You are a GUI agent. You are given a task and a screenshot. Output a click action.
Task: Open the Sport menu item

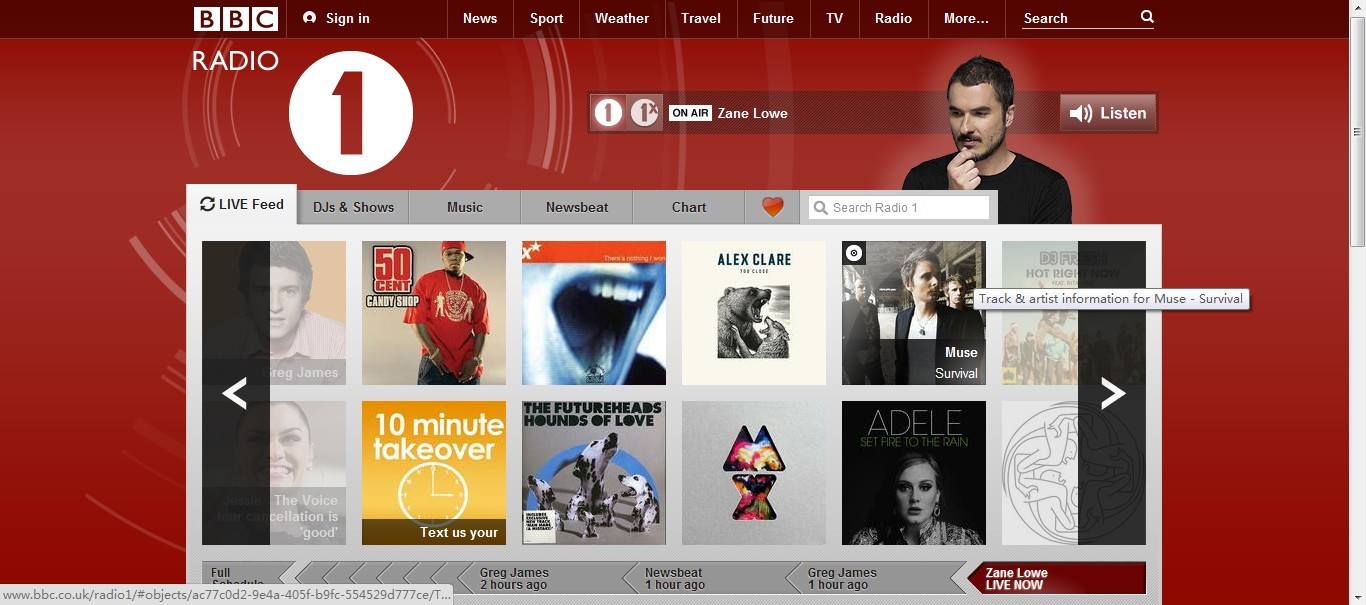click(x=547, y=18)
